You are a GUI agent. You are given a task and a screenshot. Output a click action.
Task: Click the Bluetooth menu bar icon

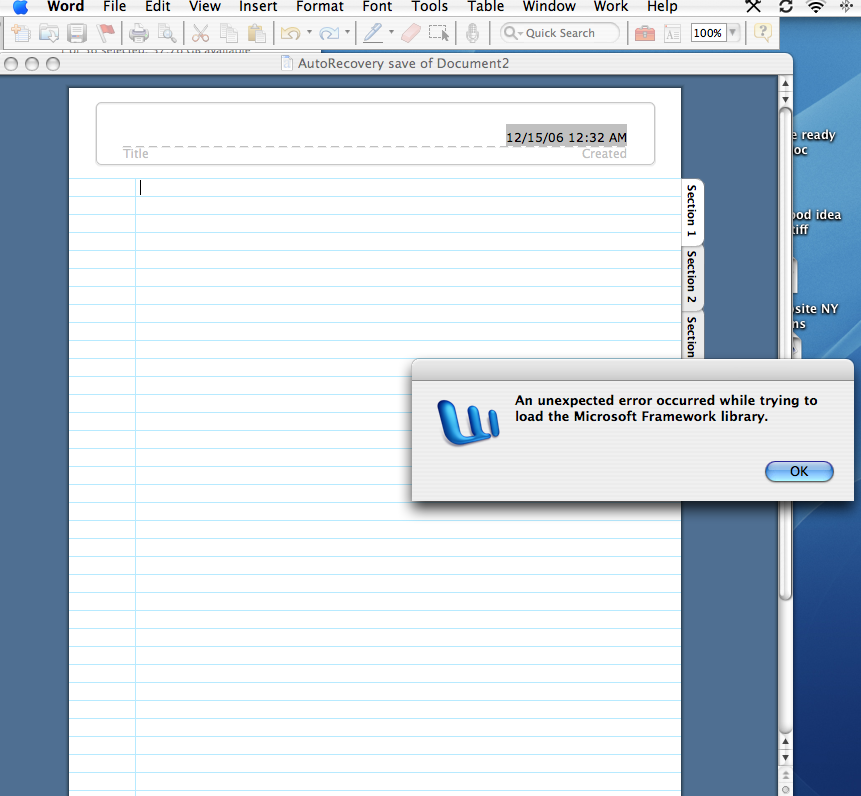(x=846, y=7)
